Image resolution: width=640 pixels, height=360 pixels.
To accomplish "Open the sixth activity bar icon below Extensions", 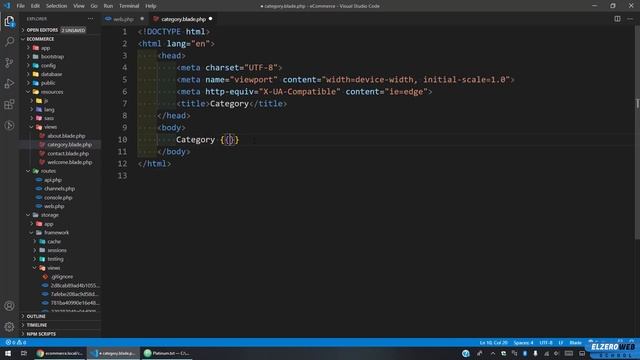I will [x=9, y=125].
